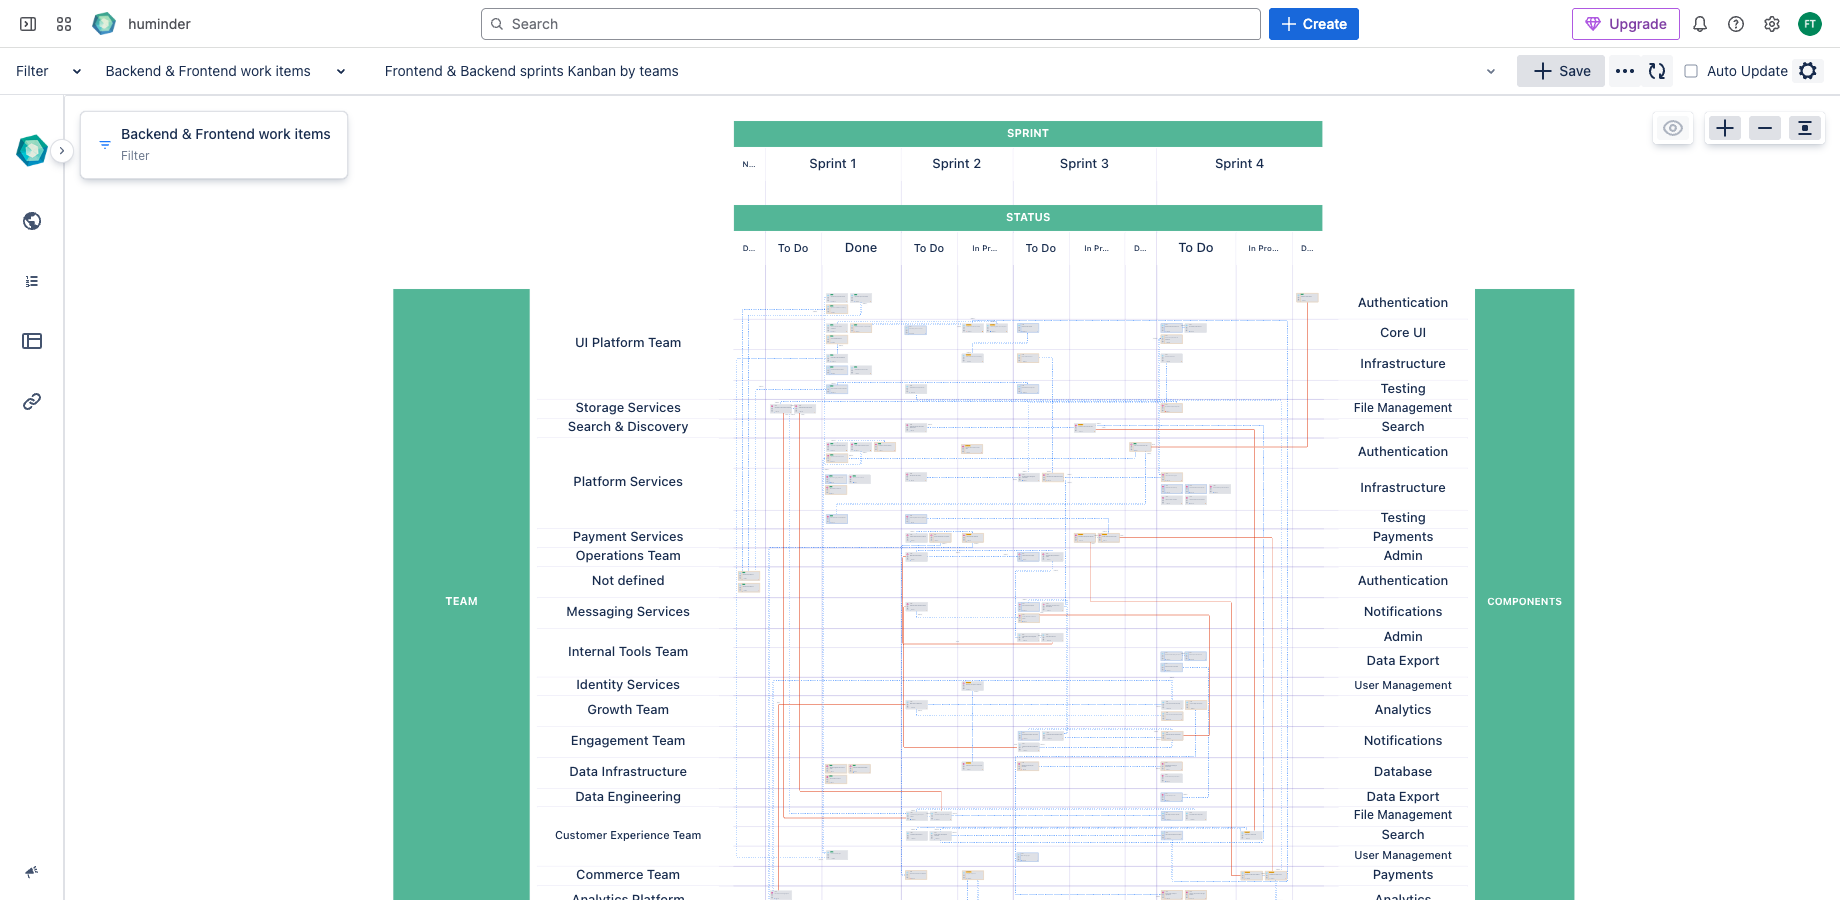The width and height of the screenshot is (1840, 900).
Task: Open the eye visibility options on the board
Action: coord(1672,128)
